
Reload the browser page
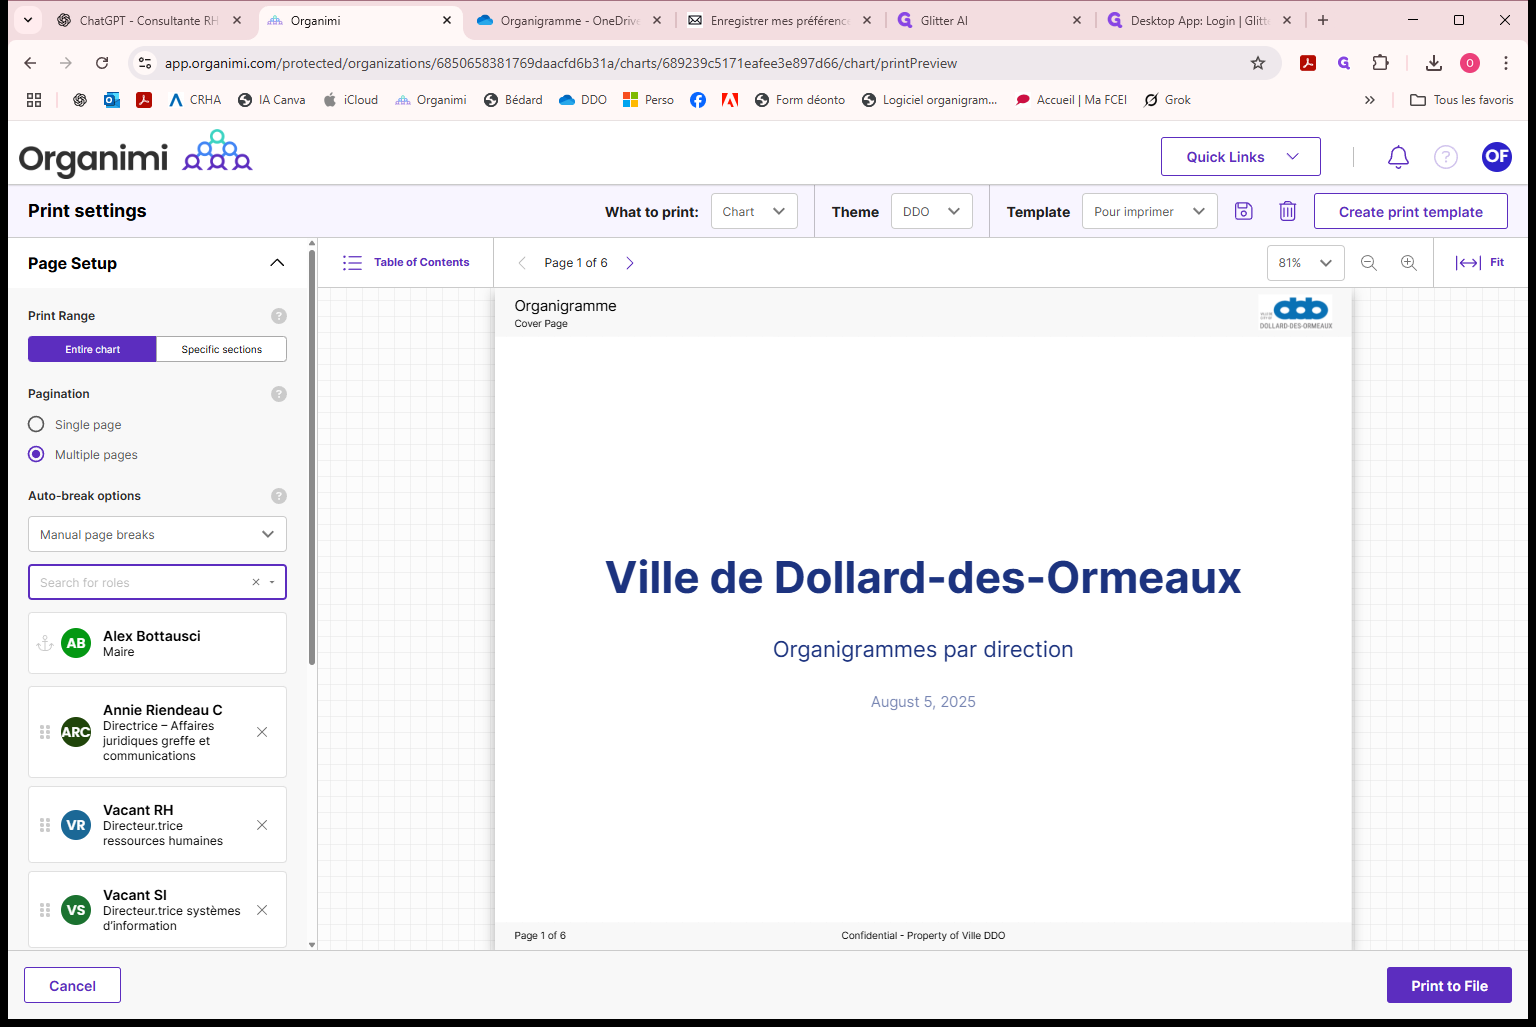tap(102, 63)
